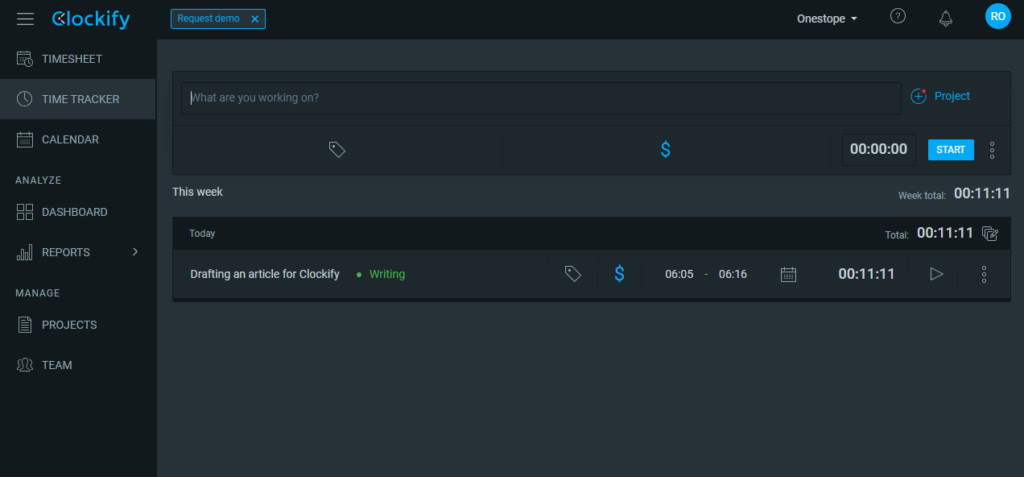Click the Today date header
The image size is (1024, 477).
pyautogui.click(x=202, y=233)
